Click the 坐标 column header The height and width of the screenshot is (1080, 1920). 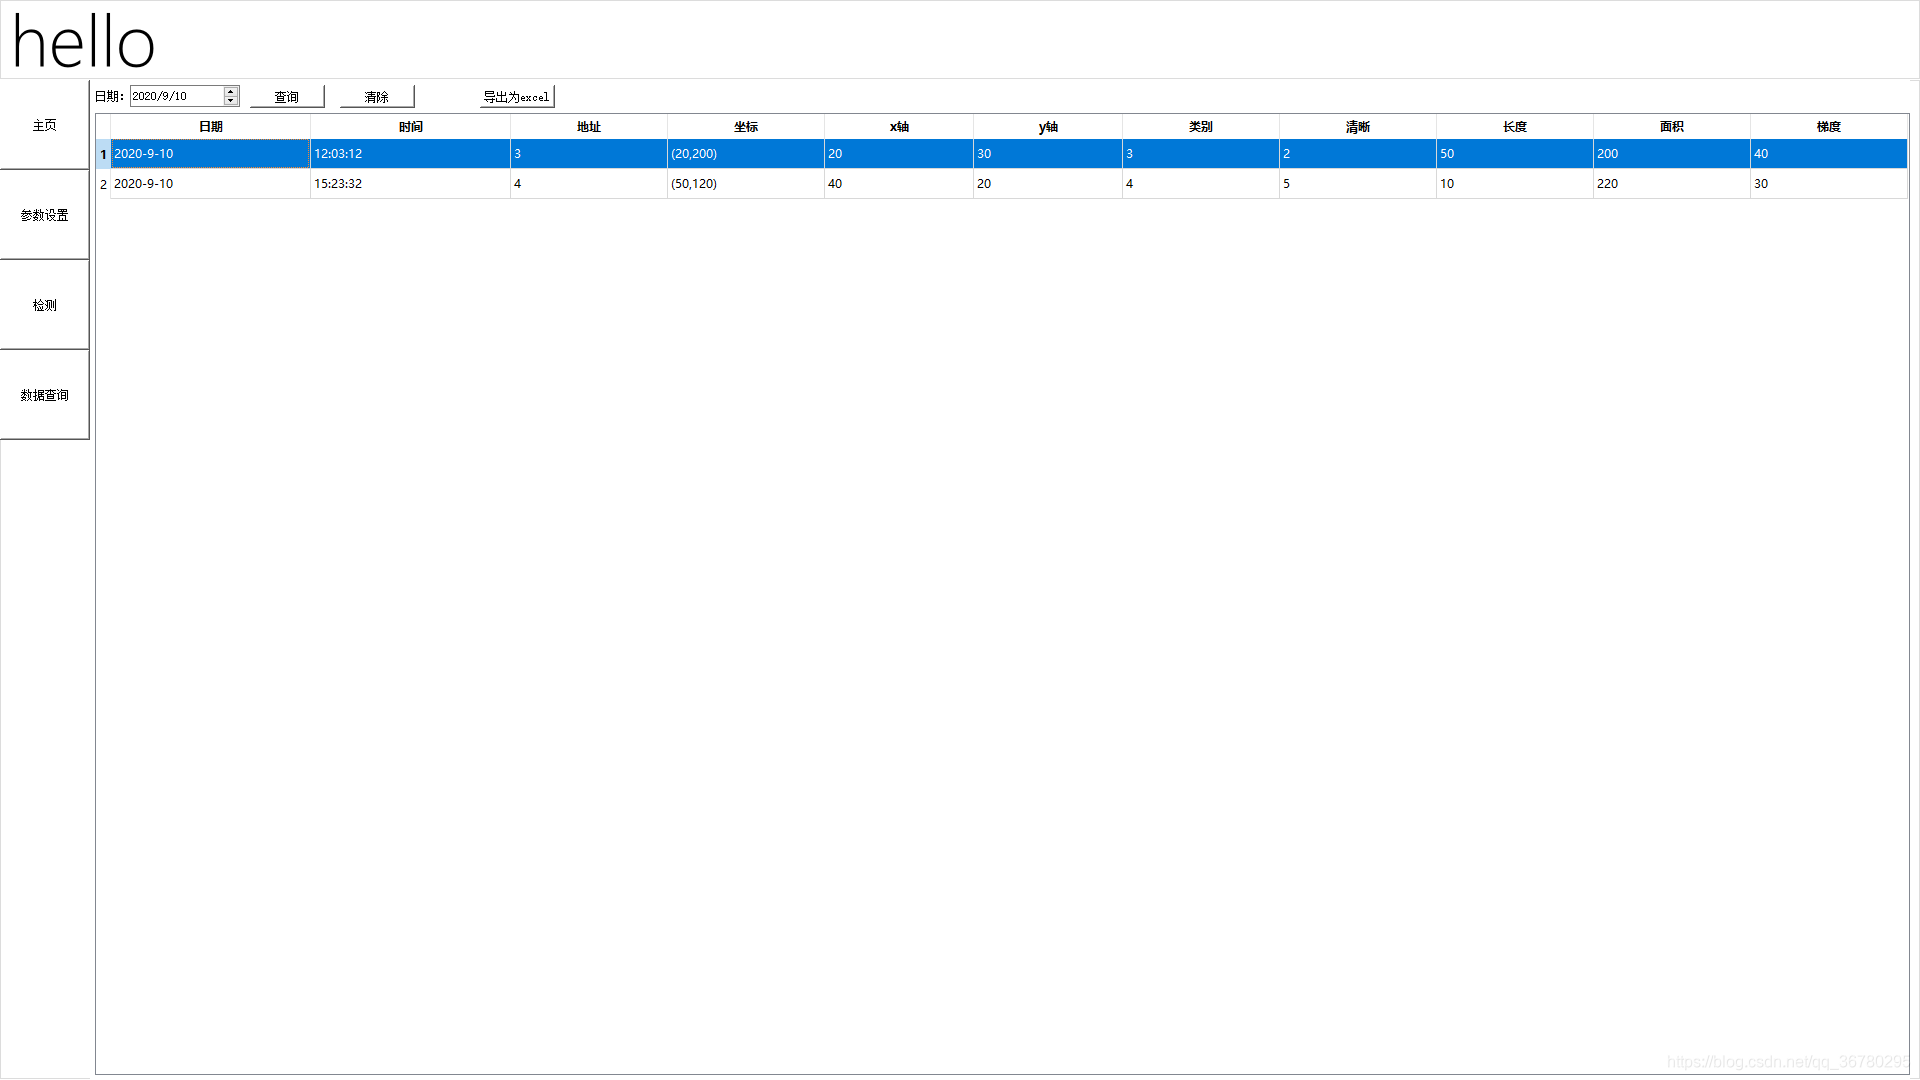(x=746, y=127)
